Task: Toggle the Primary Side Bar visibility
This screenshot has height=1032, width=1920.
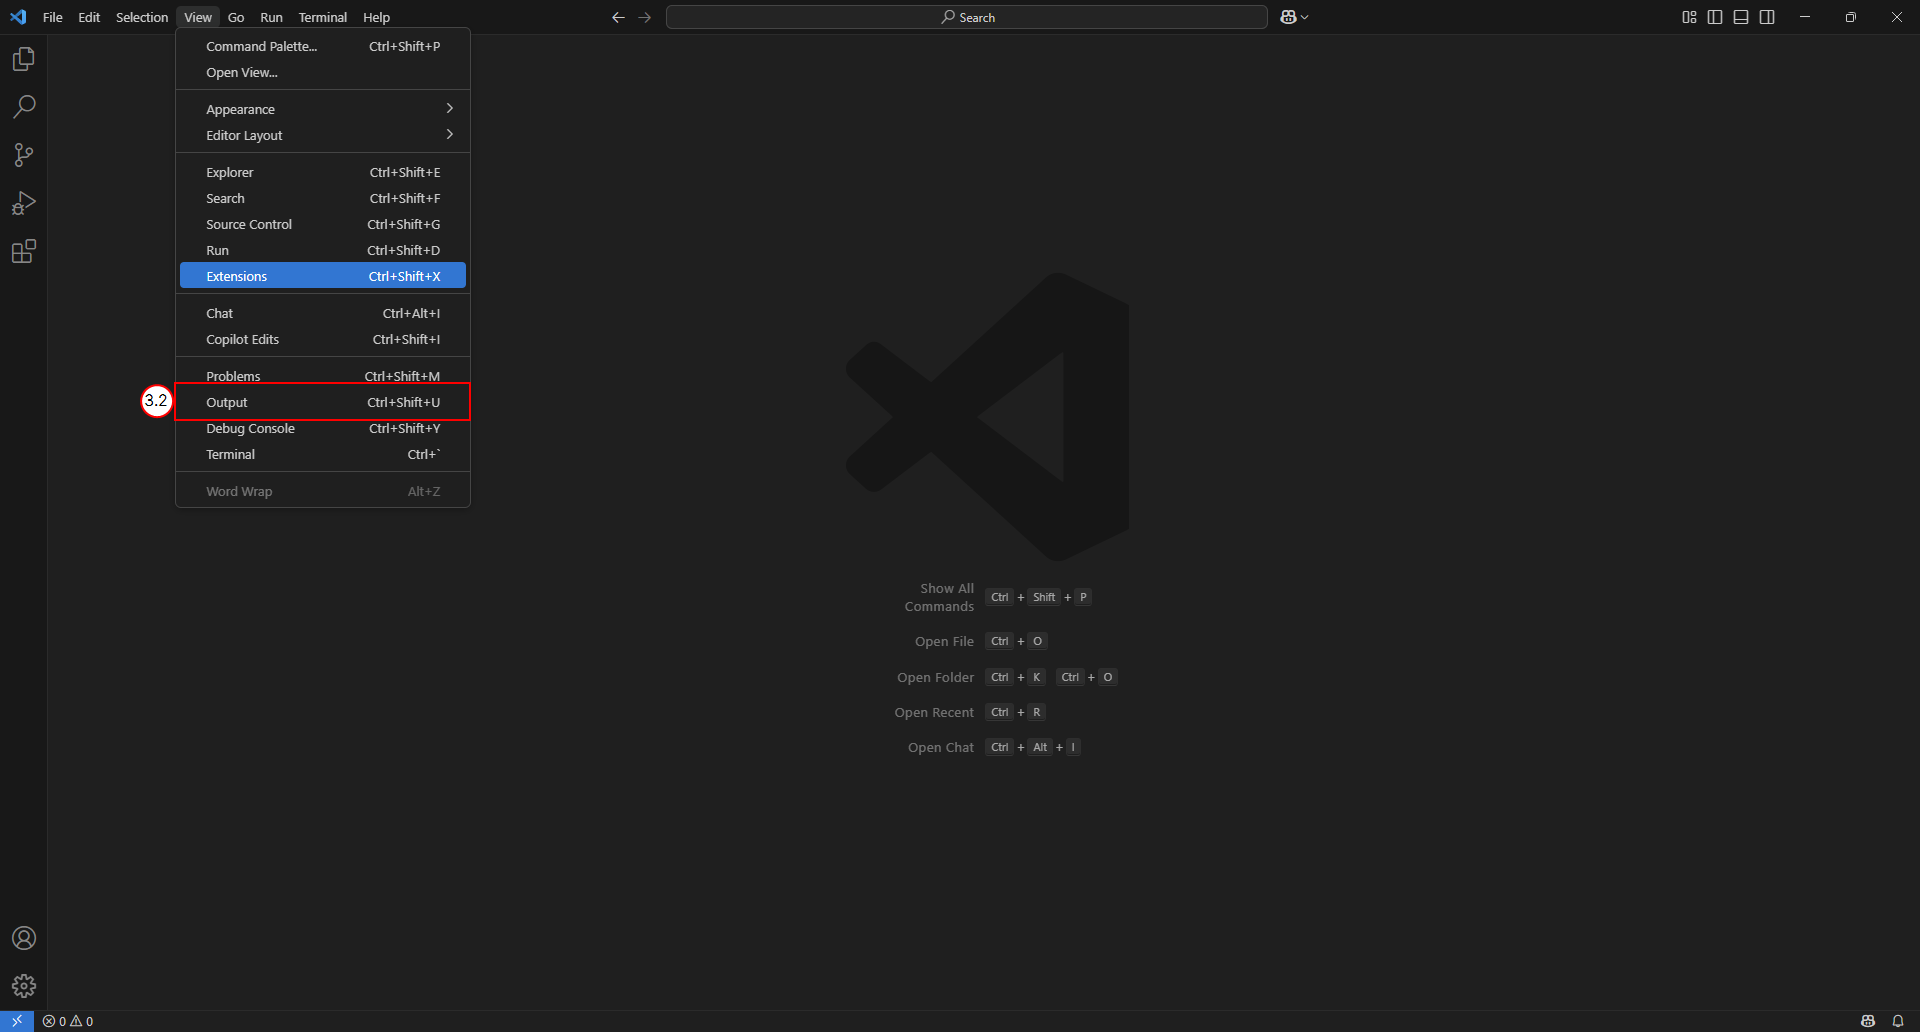Action: (x=1715, y=17)
